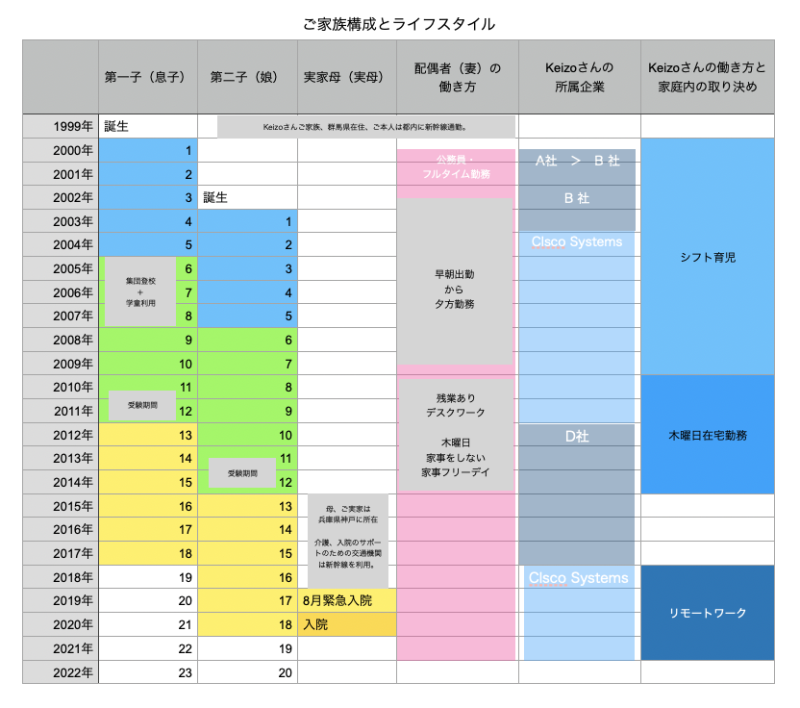Select the 公務員・フルタイム勤務 pink box
This screenshot has width=800, height=708.
point(456,166)
